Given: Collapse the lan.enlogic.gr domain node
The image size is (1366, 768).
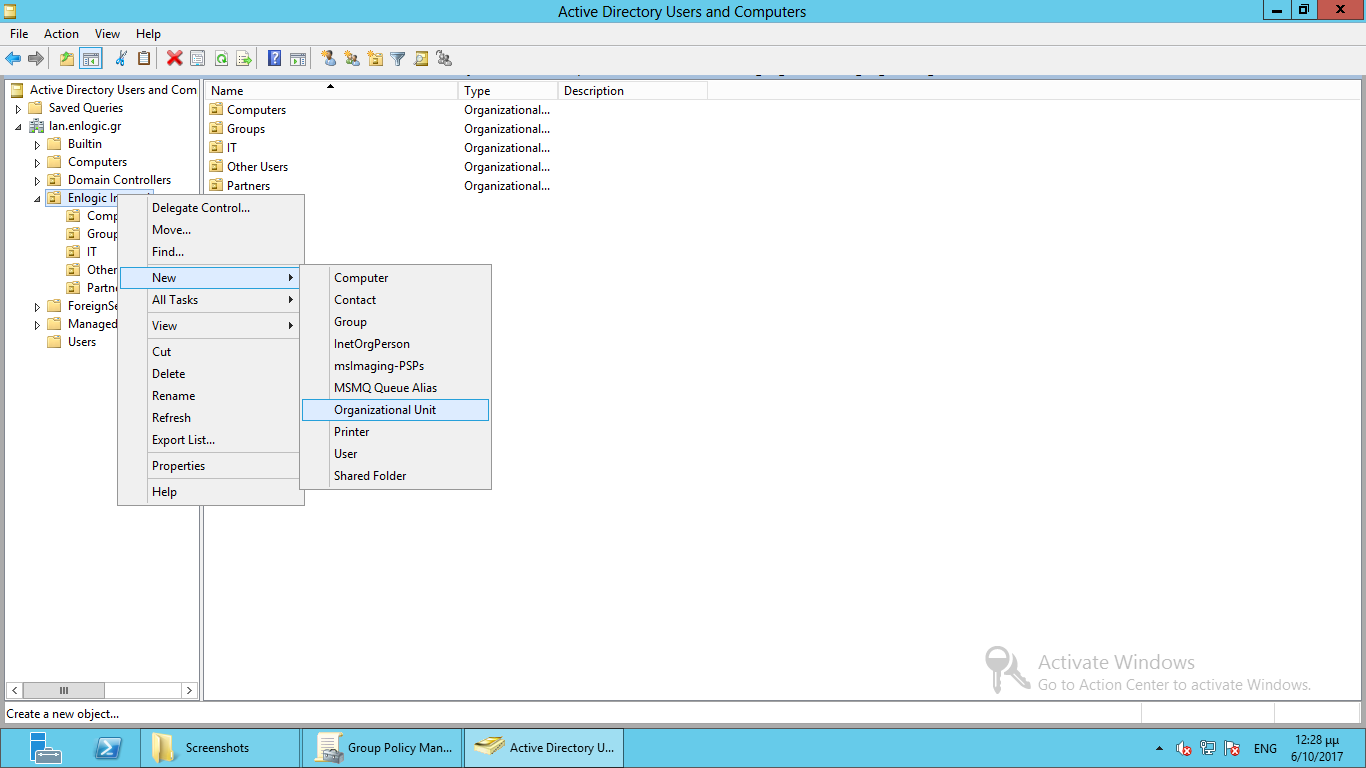Looking at the screenshot, I should click(18, 126).
